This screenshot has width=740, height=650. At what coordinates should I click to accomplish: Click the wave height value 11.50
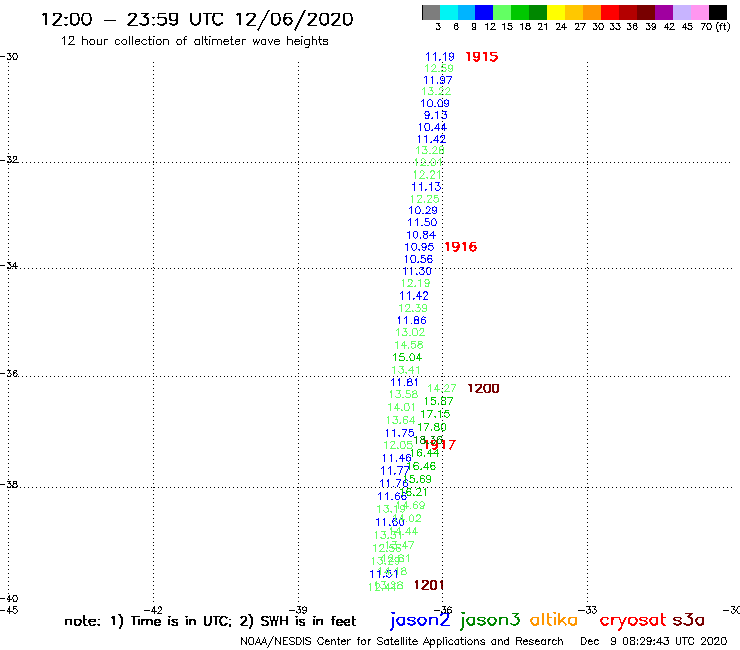tap(422, 222)
